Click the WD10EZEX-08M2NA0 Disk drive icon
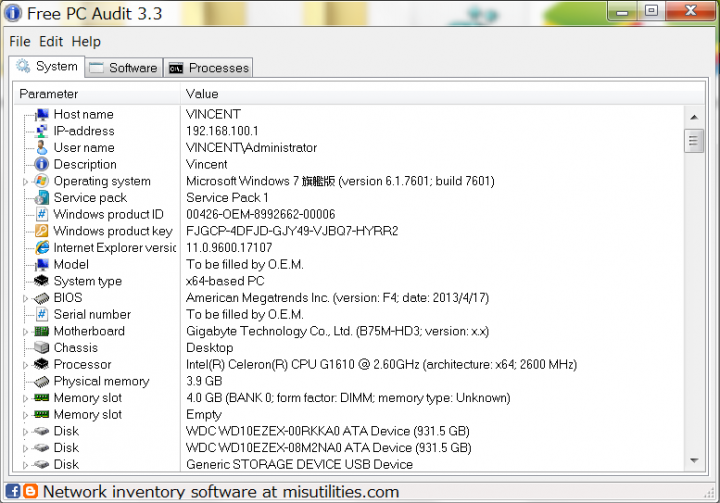Image resolution: width=720 pixels, height=503 pixels. 42,447
